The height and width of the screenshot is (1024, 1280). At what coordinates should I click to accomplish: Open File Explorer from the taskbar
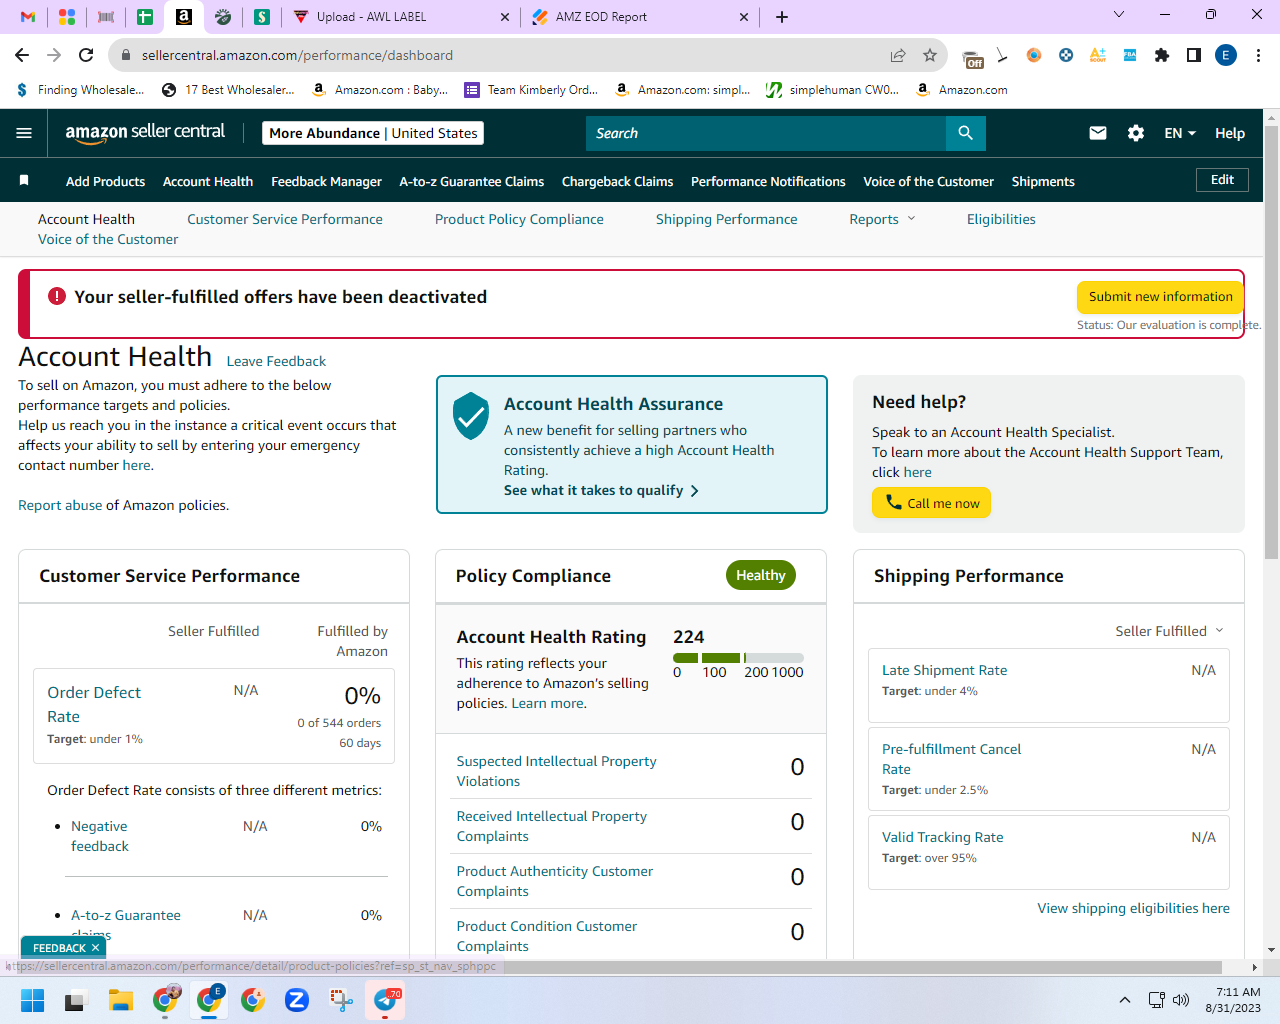click(x=121, y=1000)
